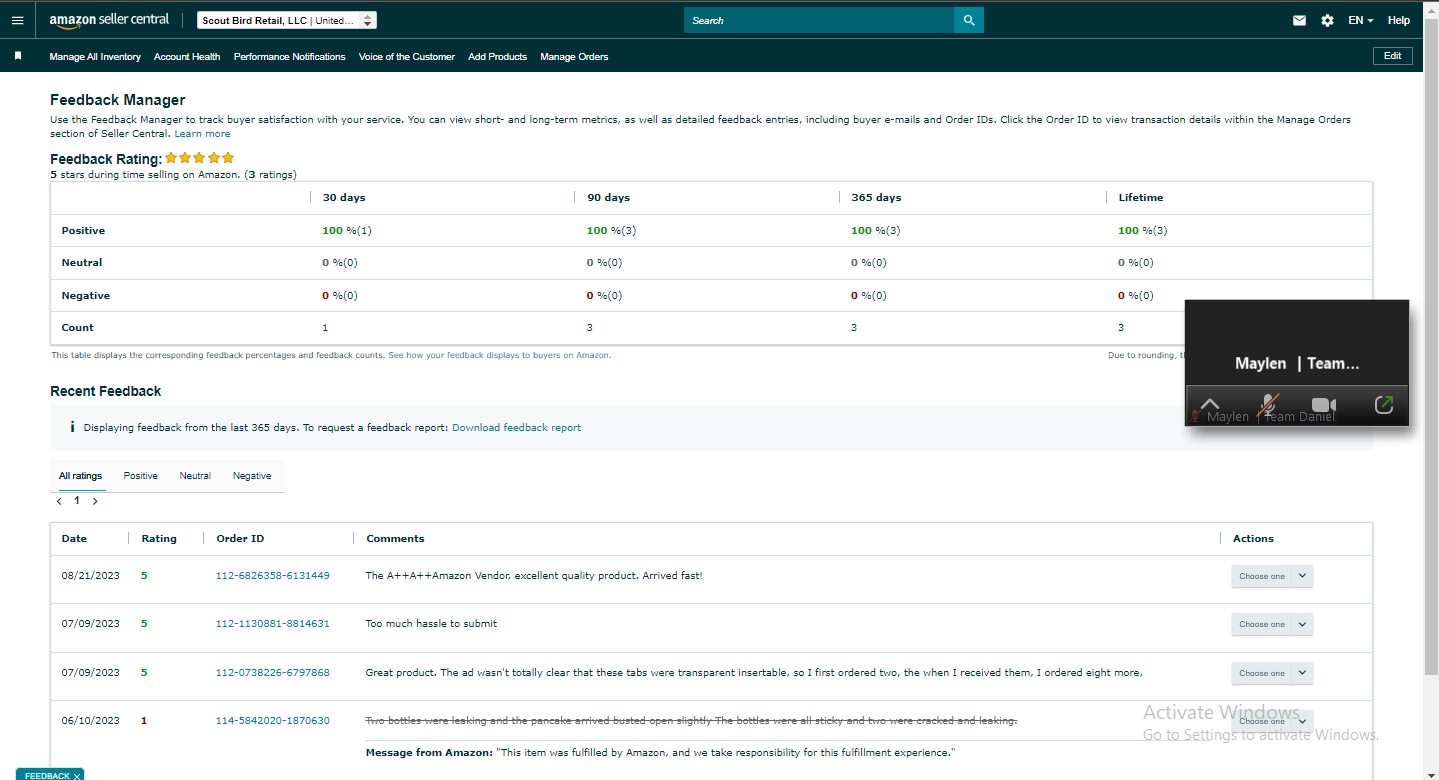Open order 112-1130881-8814631
Viewport: 1439px width, 780px height.
tap(273, 624)
